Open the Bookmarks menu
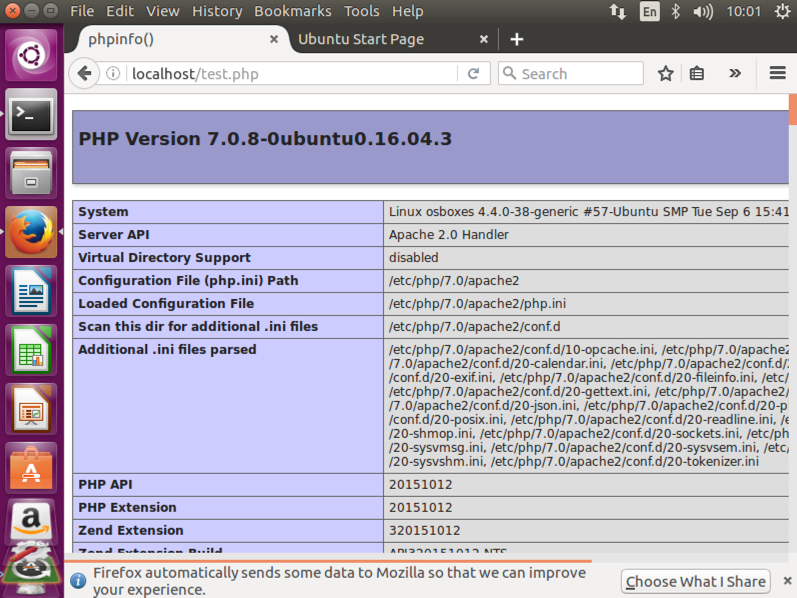797x598 pixels. [x=293, y=11]
